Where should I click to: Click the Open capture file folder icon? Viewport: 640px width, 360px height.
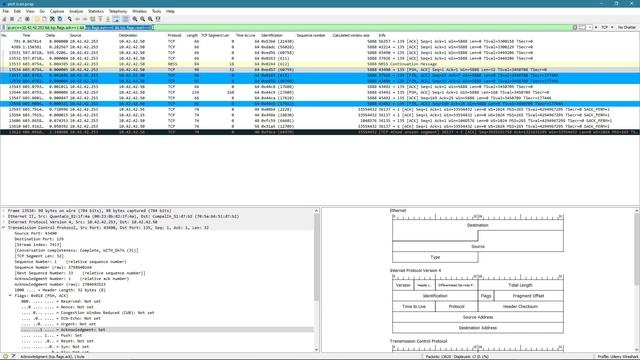pyautogui.click(x=37, y=19)
